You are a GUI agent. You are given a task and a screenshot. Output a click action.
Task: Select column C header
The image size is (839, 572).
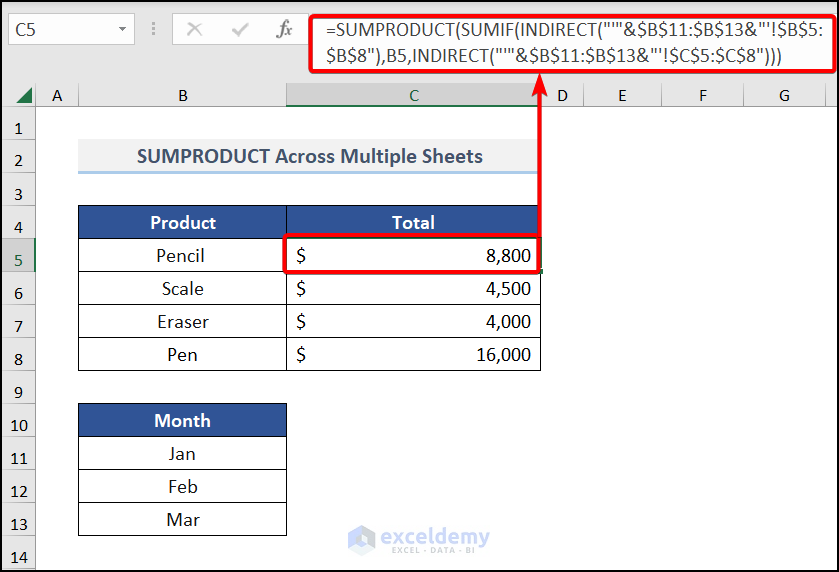413,95
